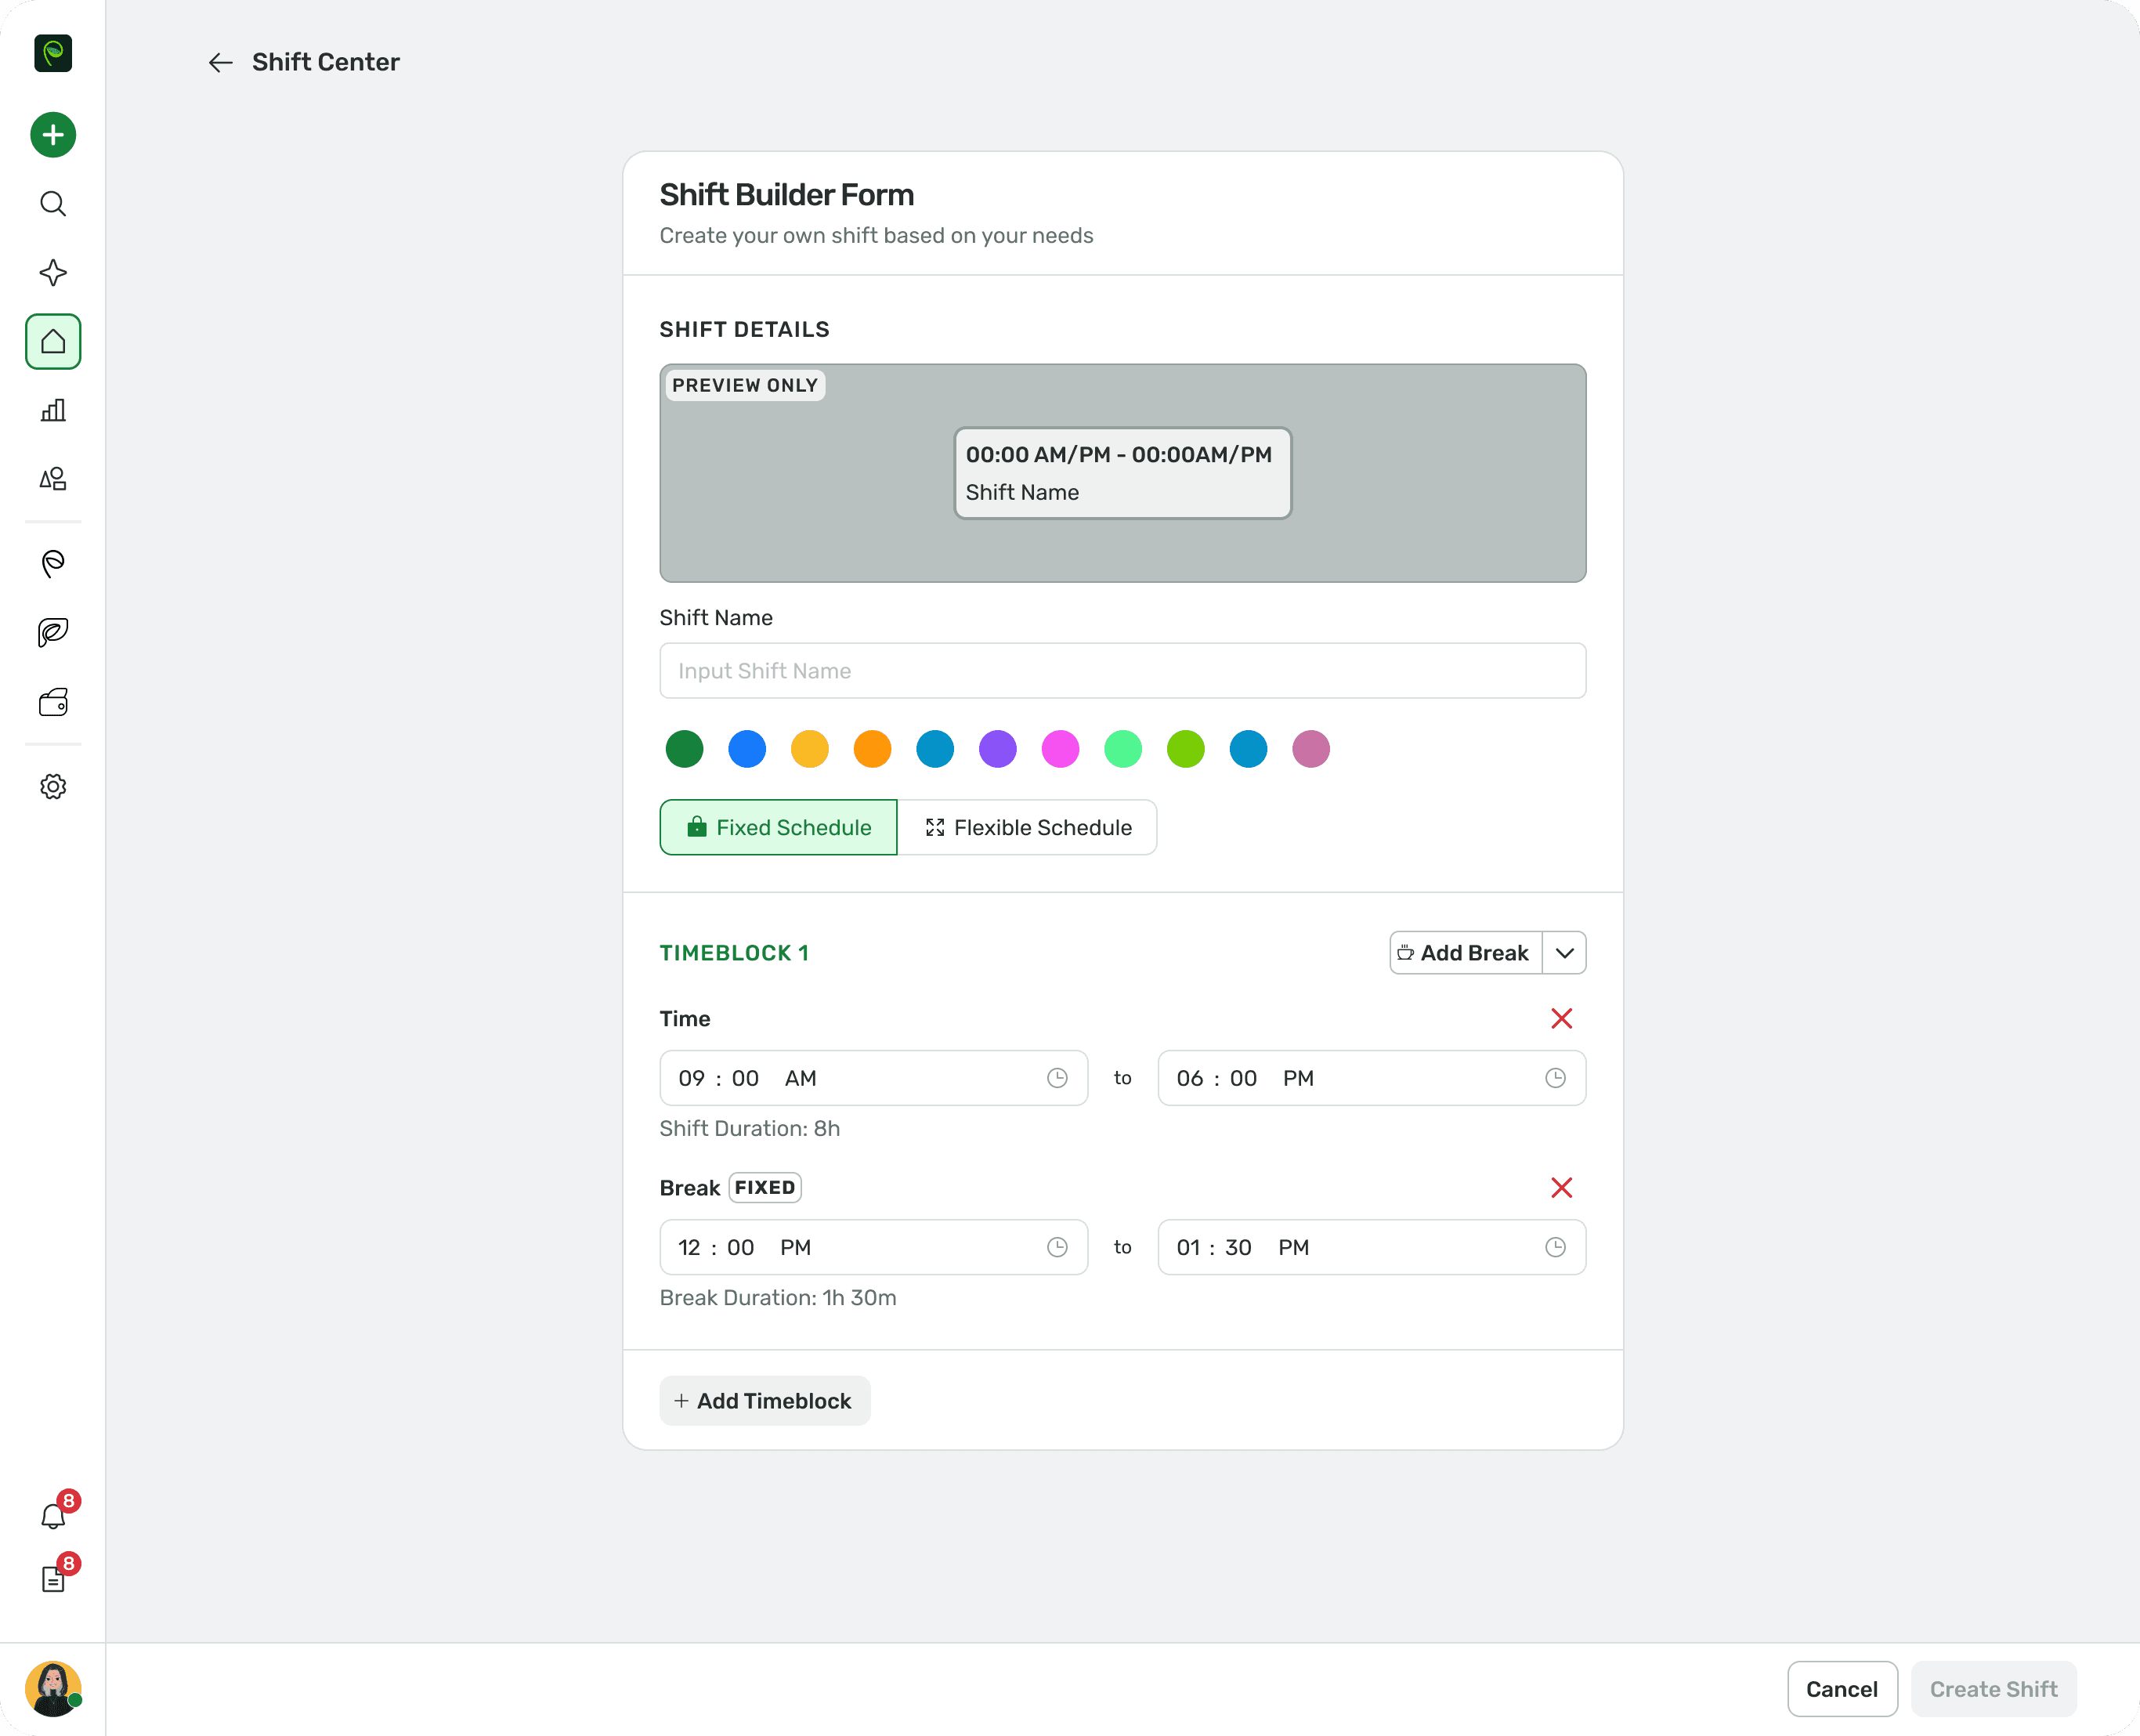Open the settings gear icon
Viewport: 2140px width, 1736px height.
coord(52,786)
